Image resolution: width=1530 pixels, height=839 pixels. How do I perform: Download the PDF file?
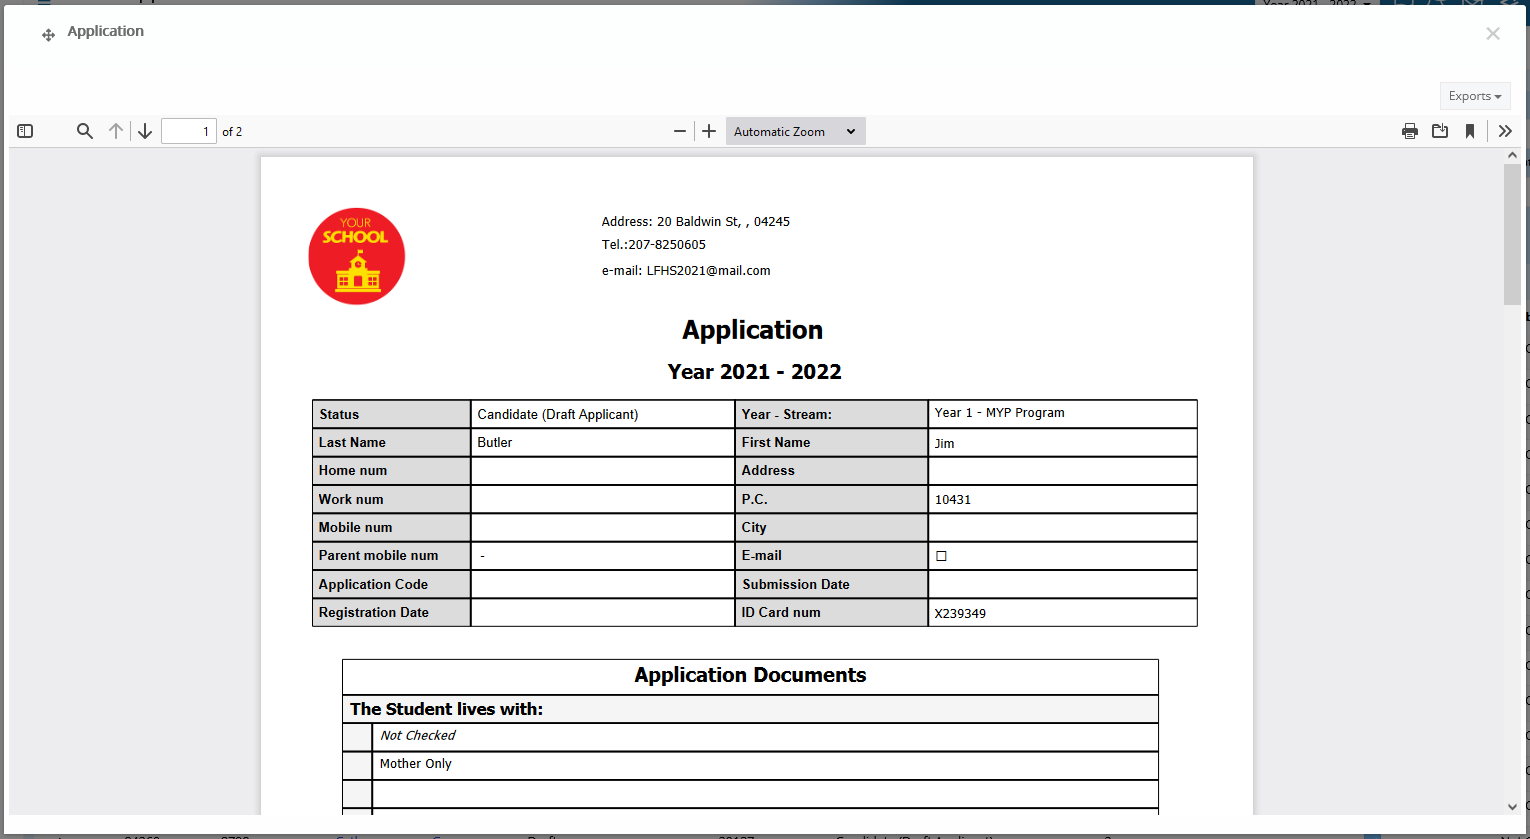tap(1440, 131)
